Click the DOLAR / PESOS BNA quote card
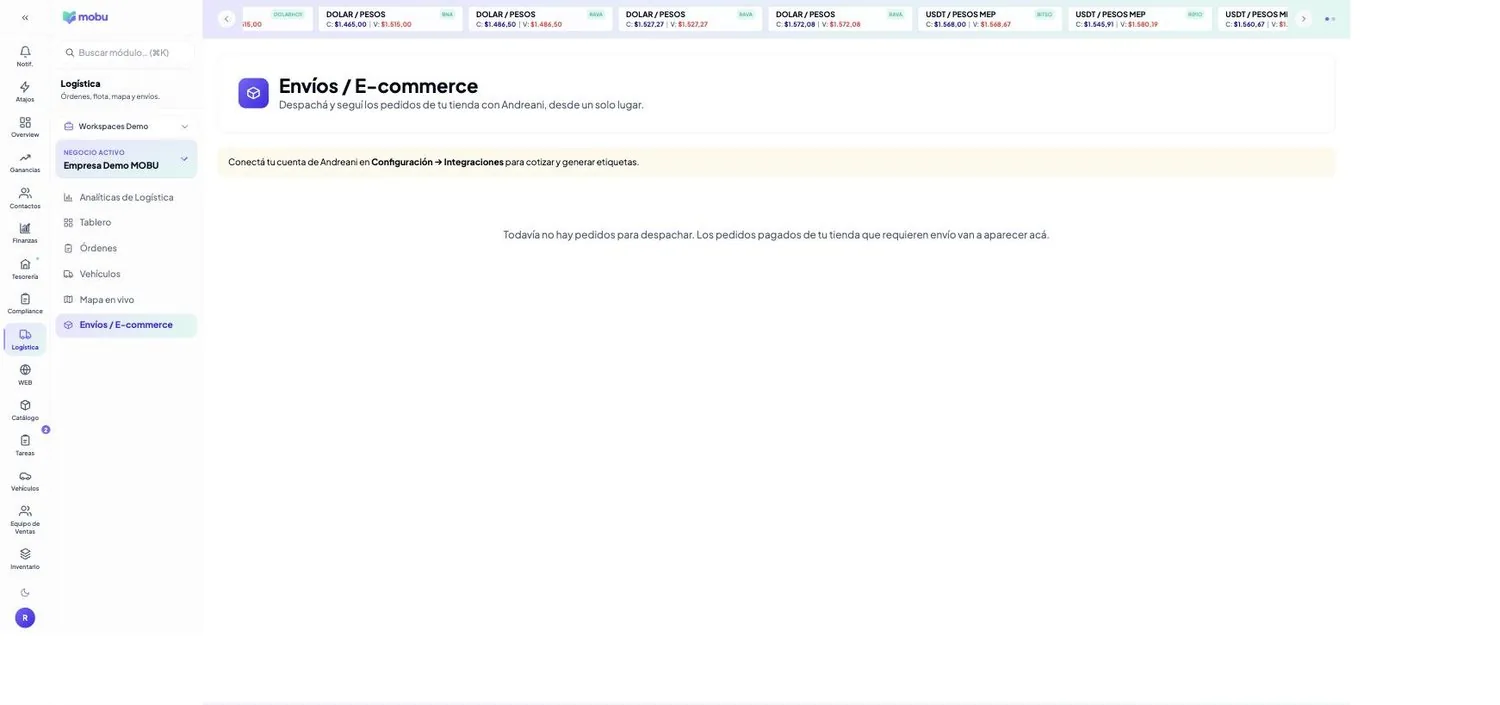This screenshot has width=1500, height=705. pyautogui.click(x=390, y=19)
